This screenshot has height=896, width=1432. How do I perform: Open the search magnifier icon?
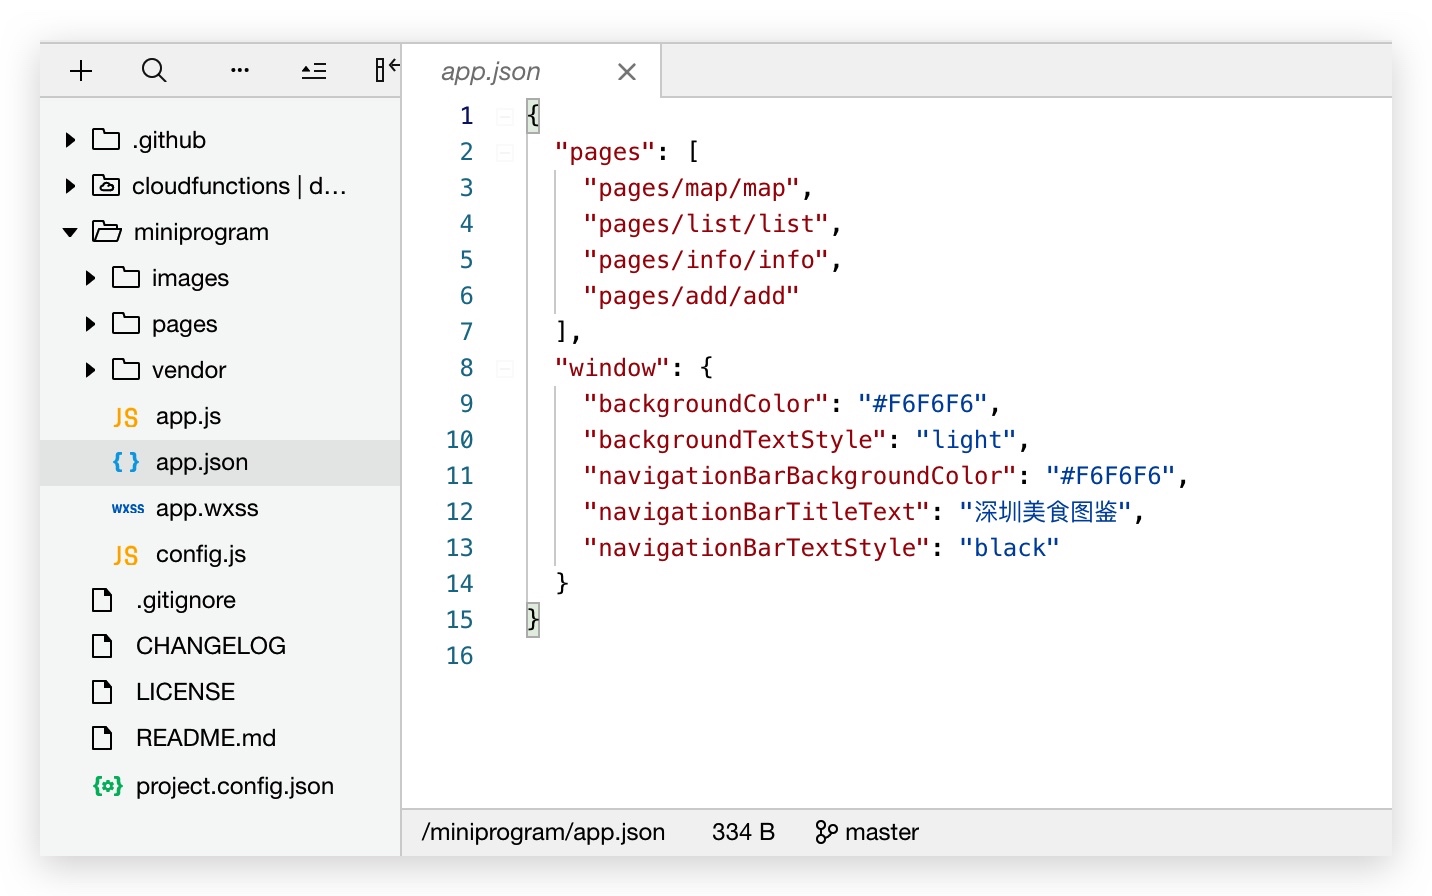click(x=154, y=70)
